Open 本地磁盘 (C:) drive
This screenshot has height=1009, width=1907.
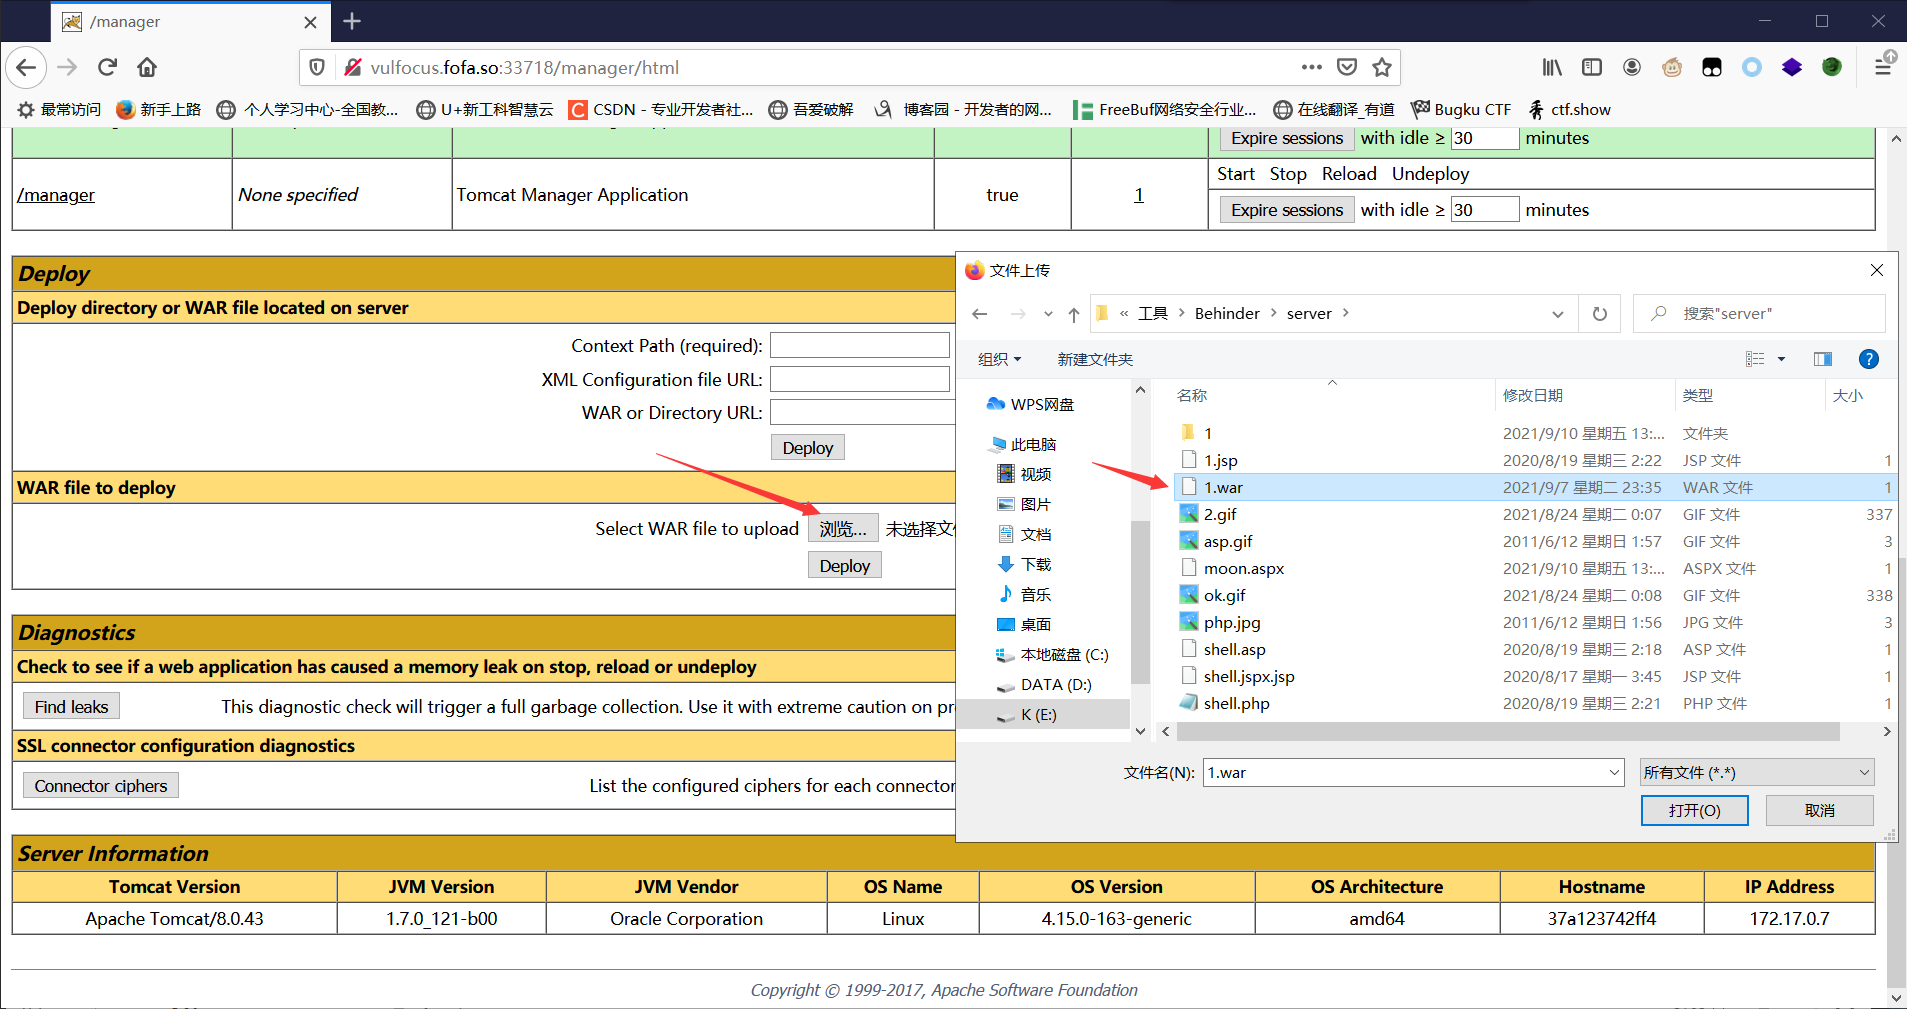pos(1064,654)
